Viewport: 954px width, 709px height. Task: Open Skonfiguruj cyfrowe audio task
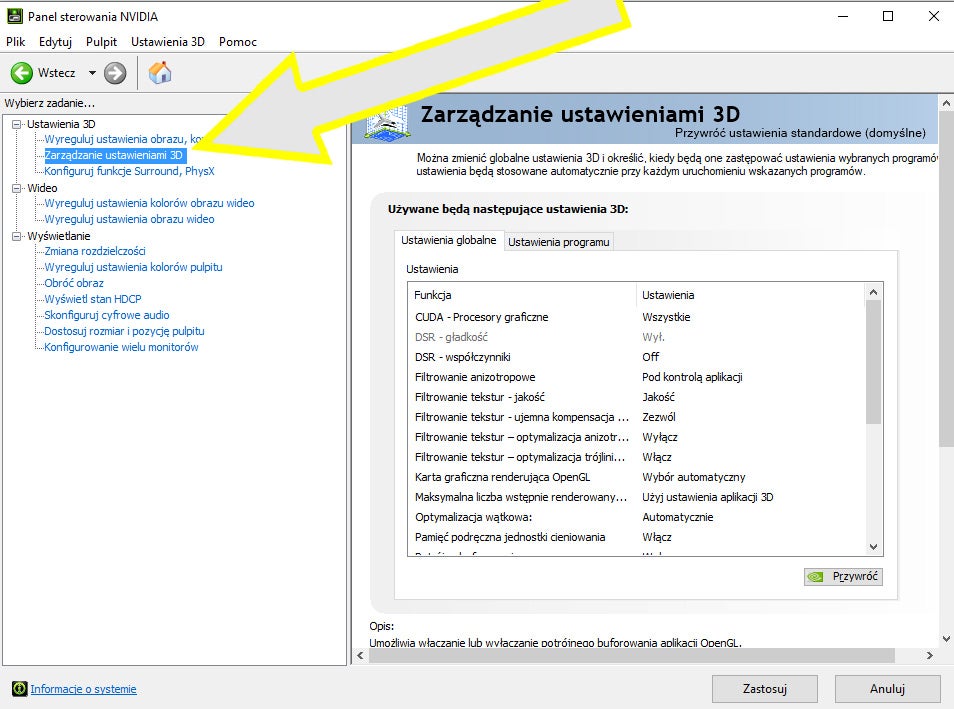point(106,315)
